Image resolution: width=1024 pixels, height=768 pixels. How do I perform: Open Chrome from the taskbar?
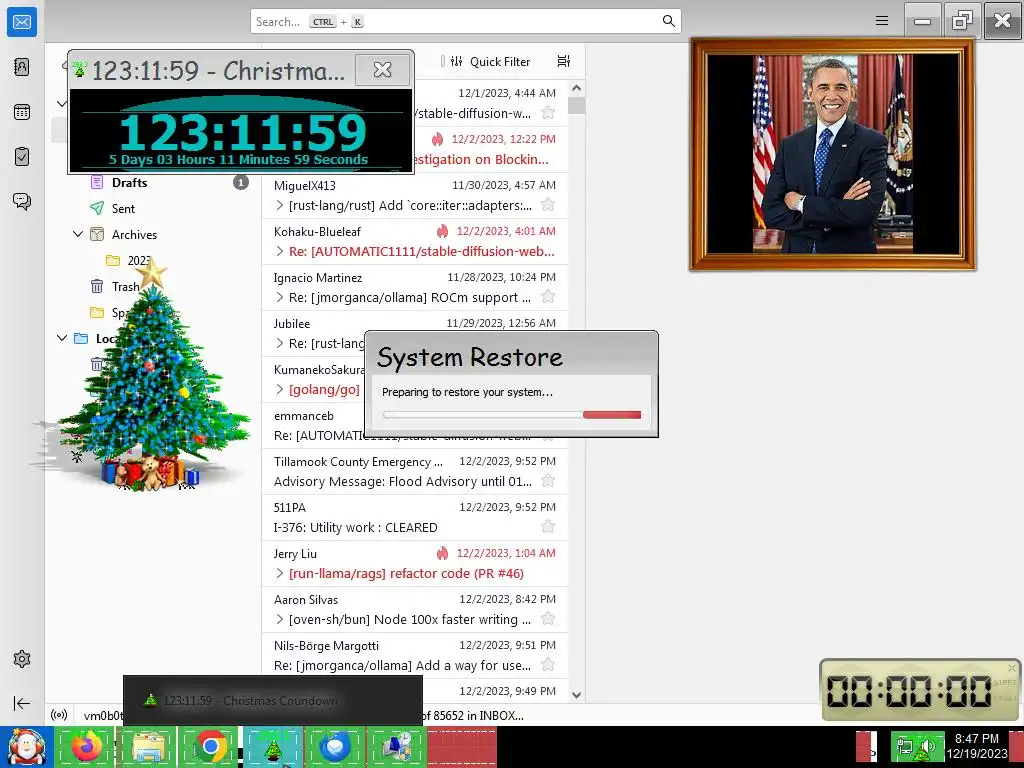(x=210, y=746)
